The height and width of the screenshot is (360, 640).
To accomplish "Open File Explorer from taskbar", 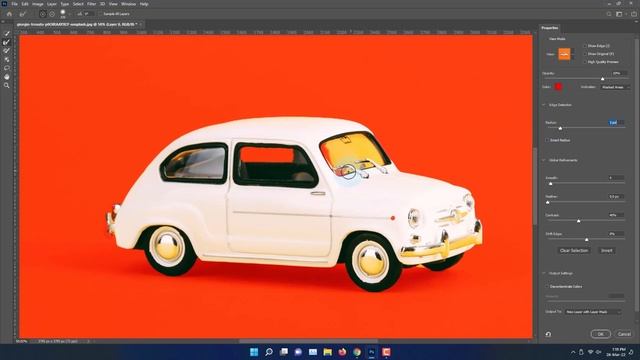I will pos(327,352).
